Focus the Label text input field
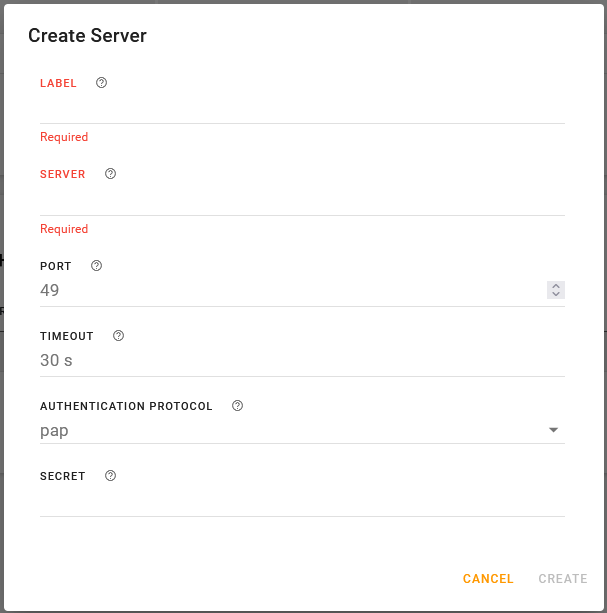 pos(300,108)
